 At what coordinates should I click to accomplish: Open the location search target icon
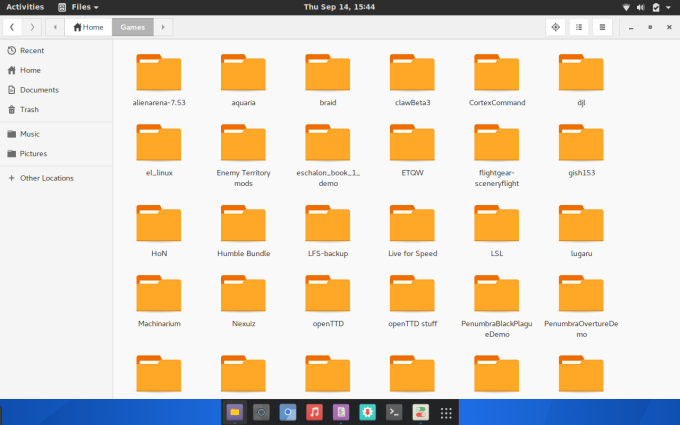556,27
